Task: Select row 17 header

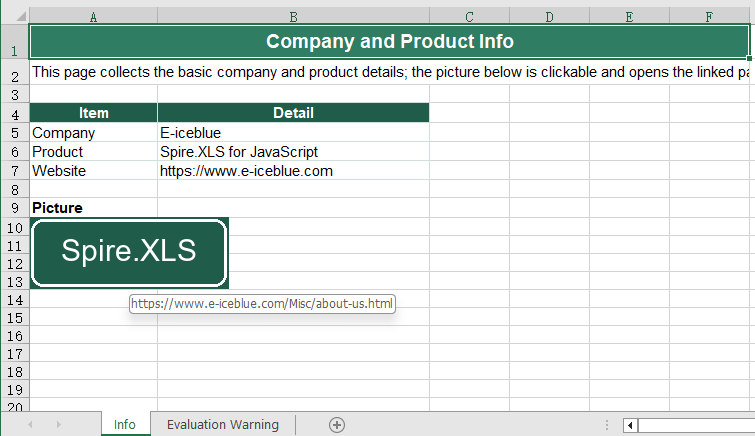Action: pos(15,354)
